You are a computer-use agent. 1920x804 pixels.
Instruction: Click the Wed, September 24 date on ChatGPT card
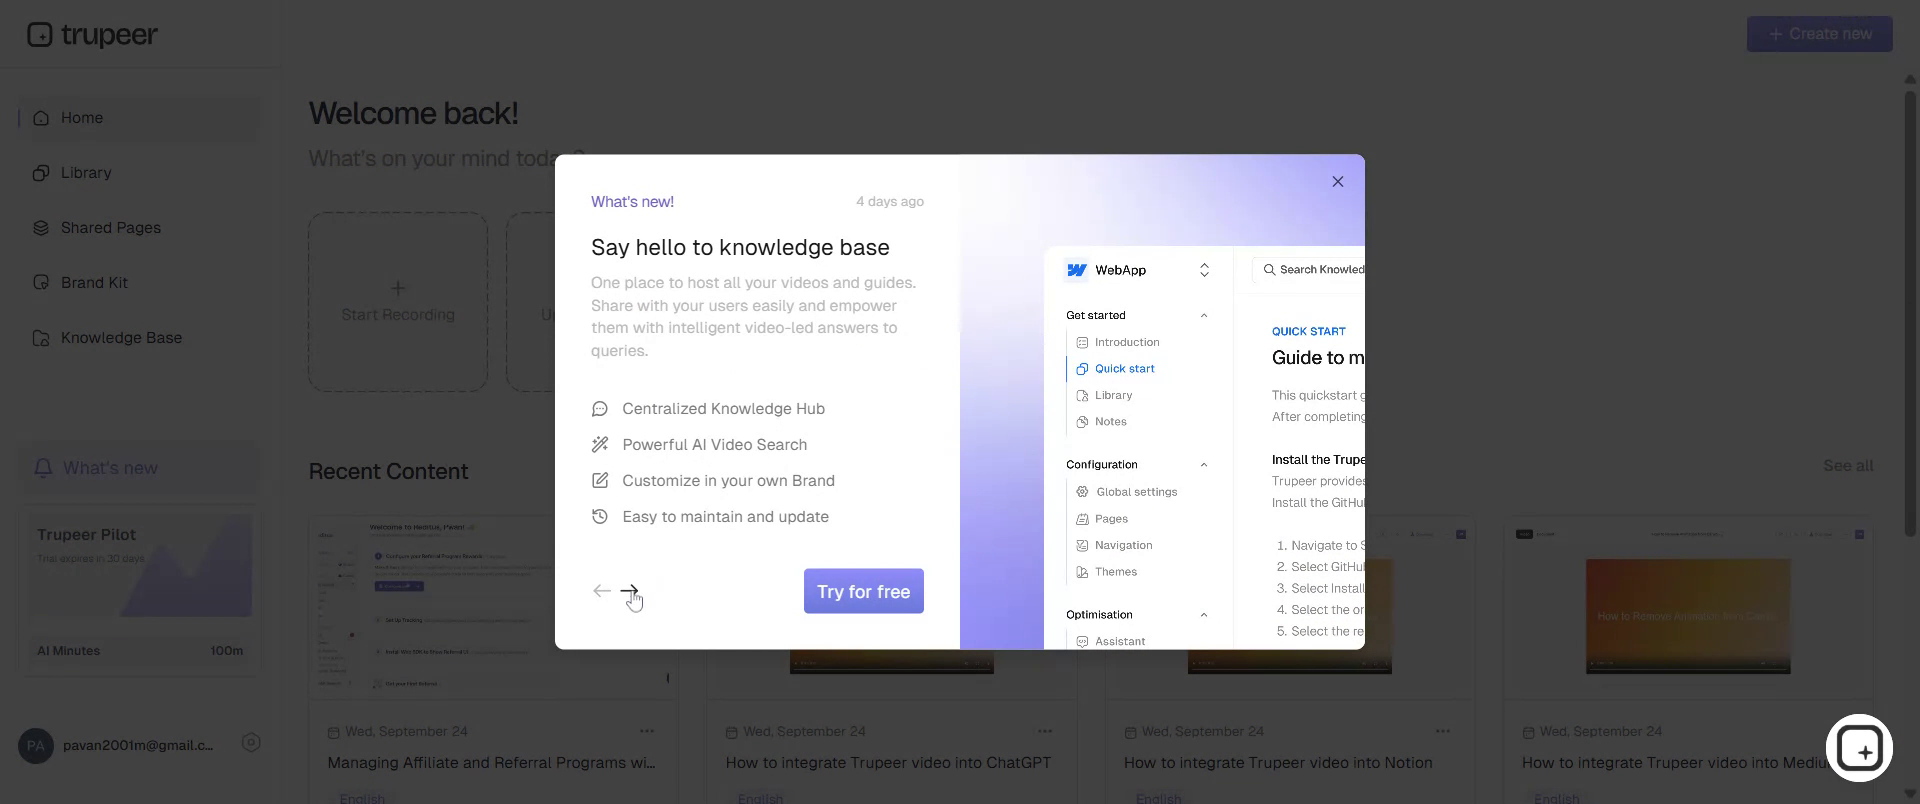pyautogui.click(x=795, y=732)
